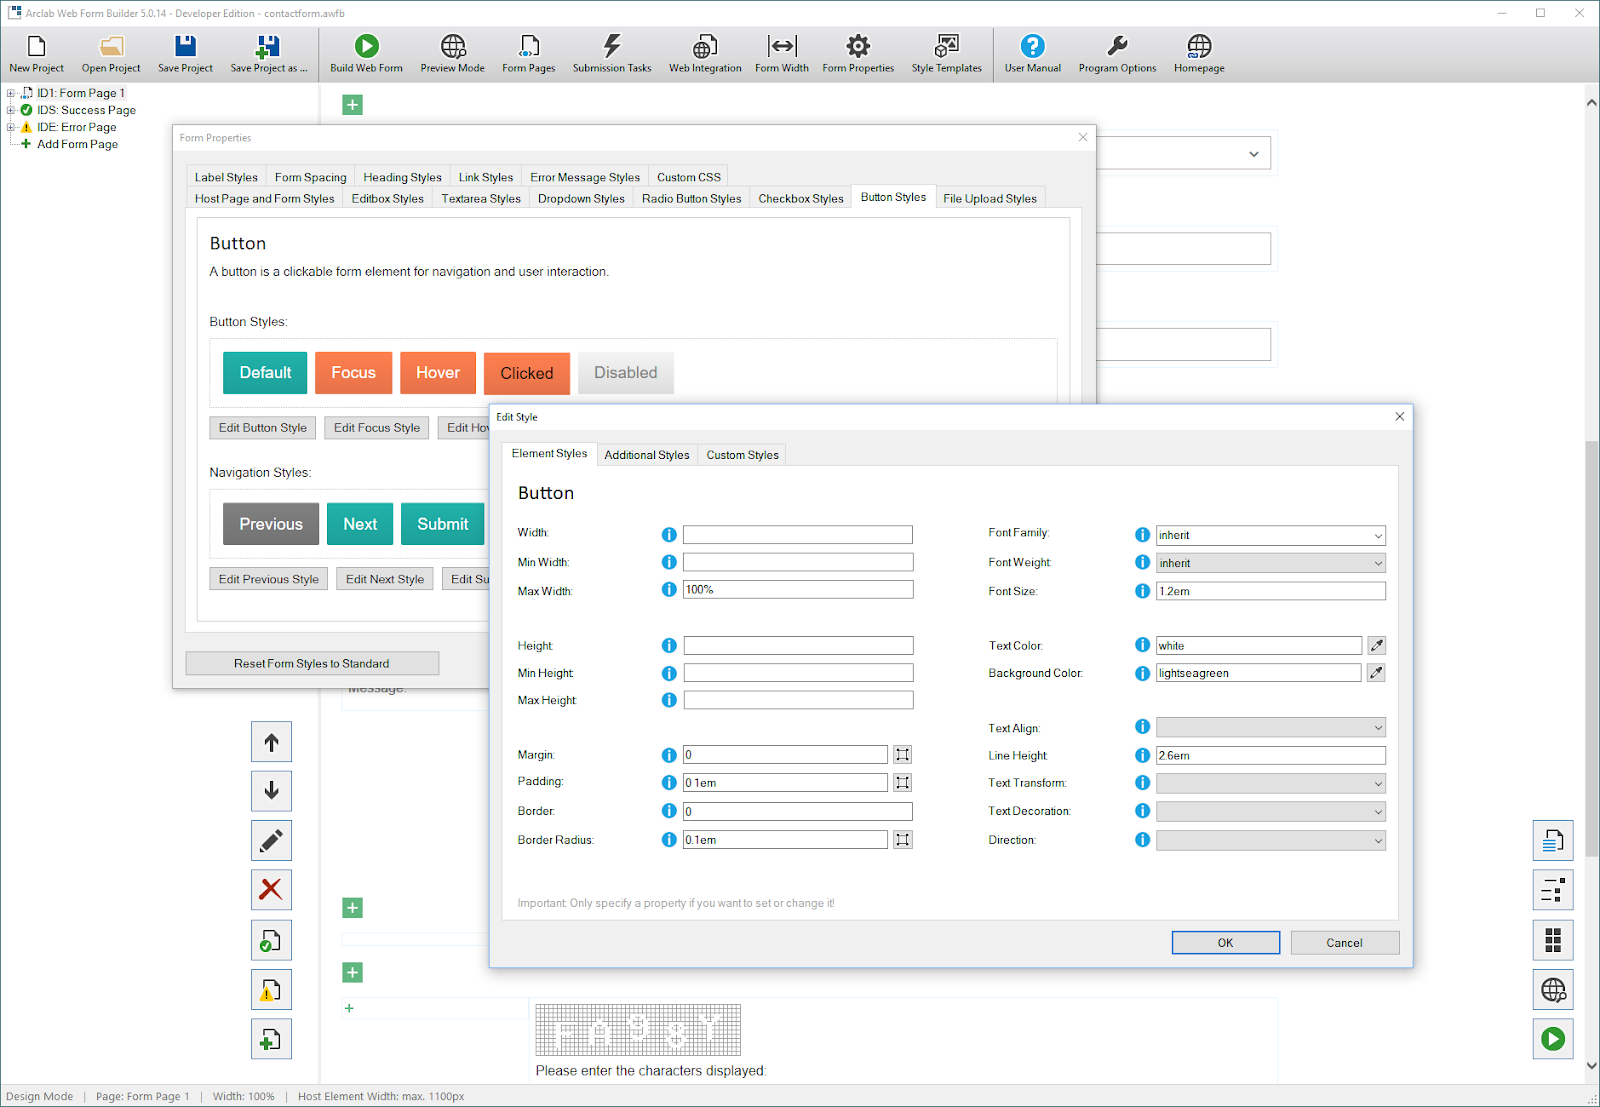Viewport: 1600px width, 1107px height.
Task: Open the Label Styles tab
Action: [x=226, y=177]
